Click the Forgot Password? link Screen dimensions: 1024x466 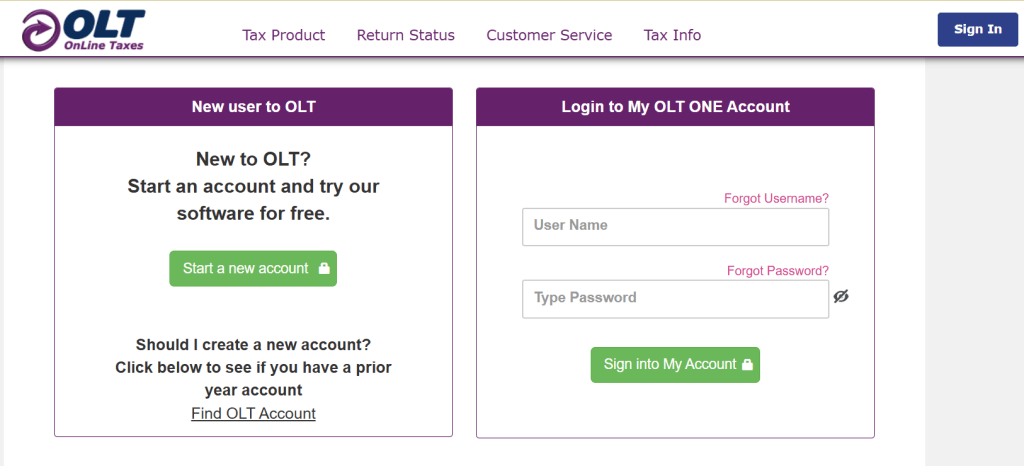tap(777, 270)
